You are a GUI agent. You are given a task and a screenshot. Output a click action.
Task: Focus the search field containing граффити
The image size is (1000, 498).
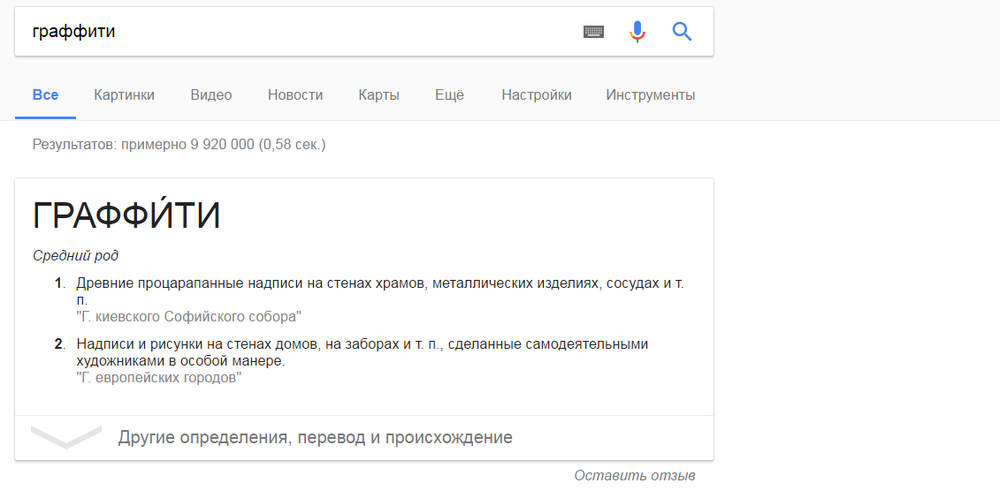tap(300, 32)
